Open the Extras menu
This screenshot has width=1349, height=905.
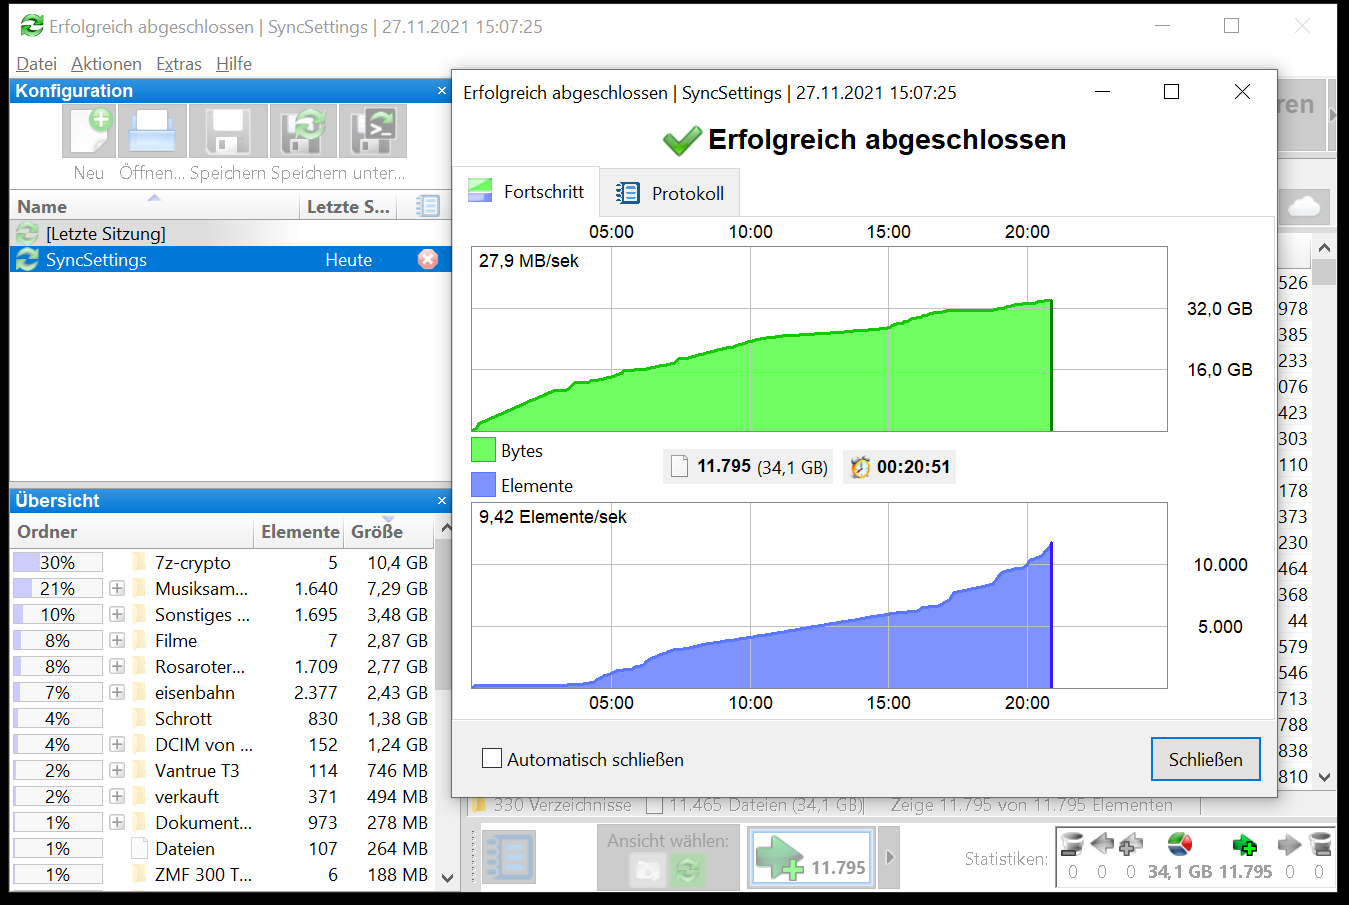[x=179, y=63]
